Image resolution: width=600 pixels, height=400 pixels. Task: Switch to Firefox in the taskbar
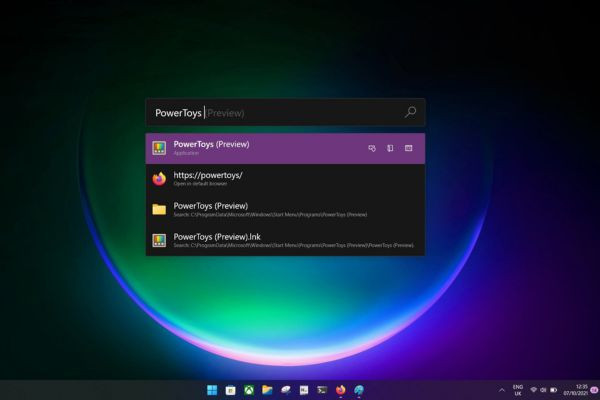341,390
